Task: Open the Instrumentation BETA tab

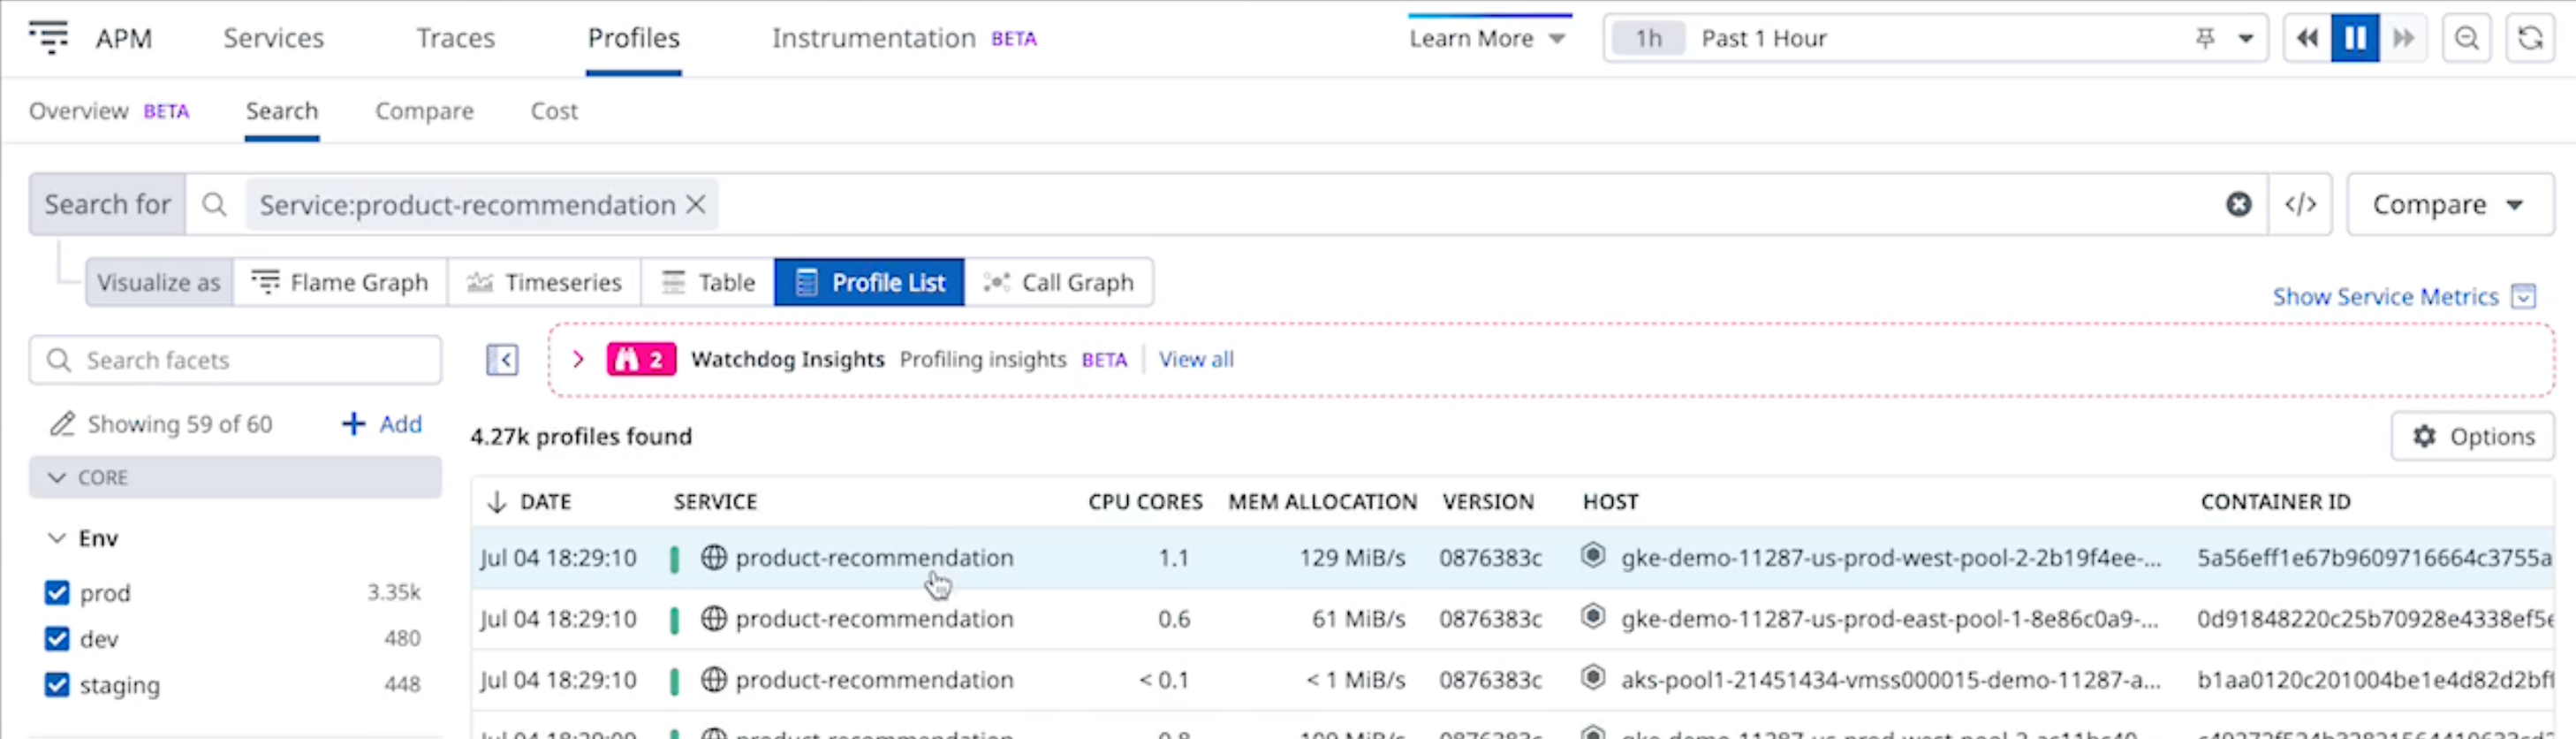Action: (904, 38)
